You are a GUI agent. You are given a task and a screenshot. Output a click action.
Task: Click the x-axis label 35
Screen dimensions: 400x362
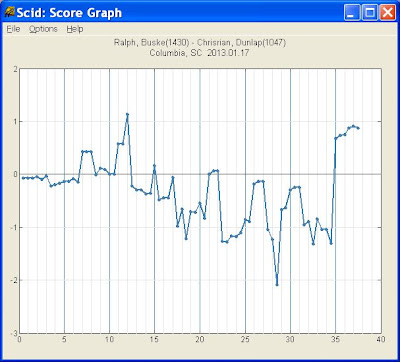pyautogui.click(x=335, y=339)
